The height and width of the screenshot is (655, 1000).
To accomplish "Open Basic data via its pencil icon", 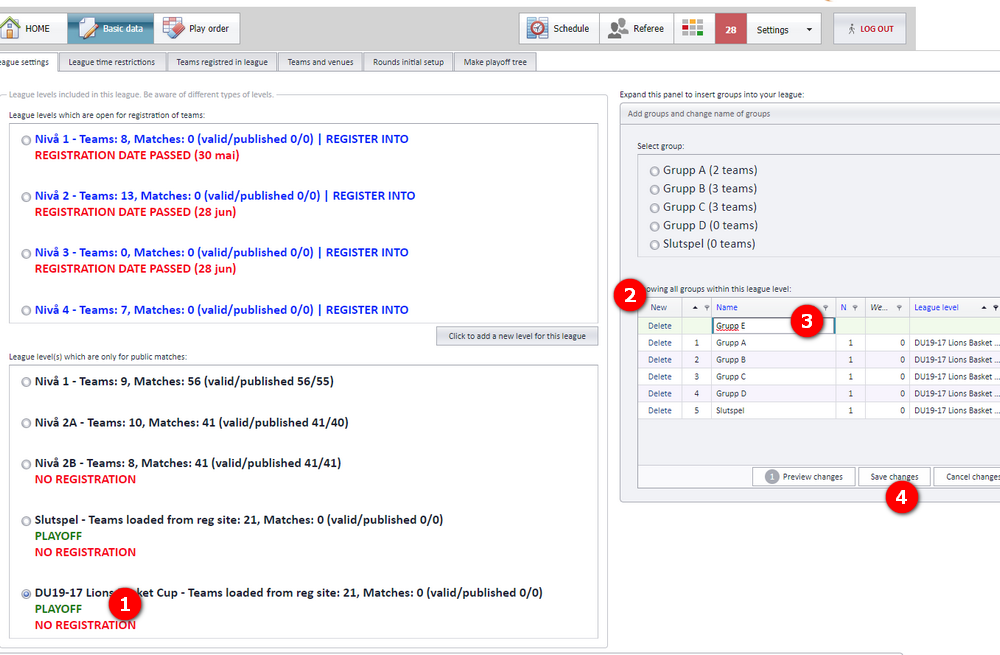I will (87, 28).
